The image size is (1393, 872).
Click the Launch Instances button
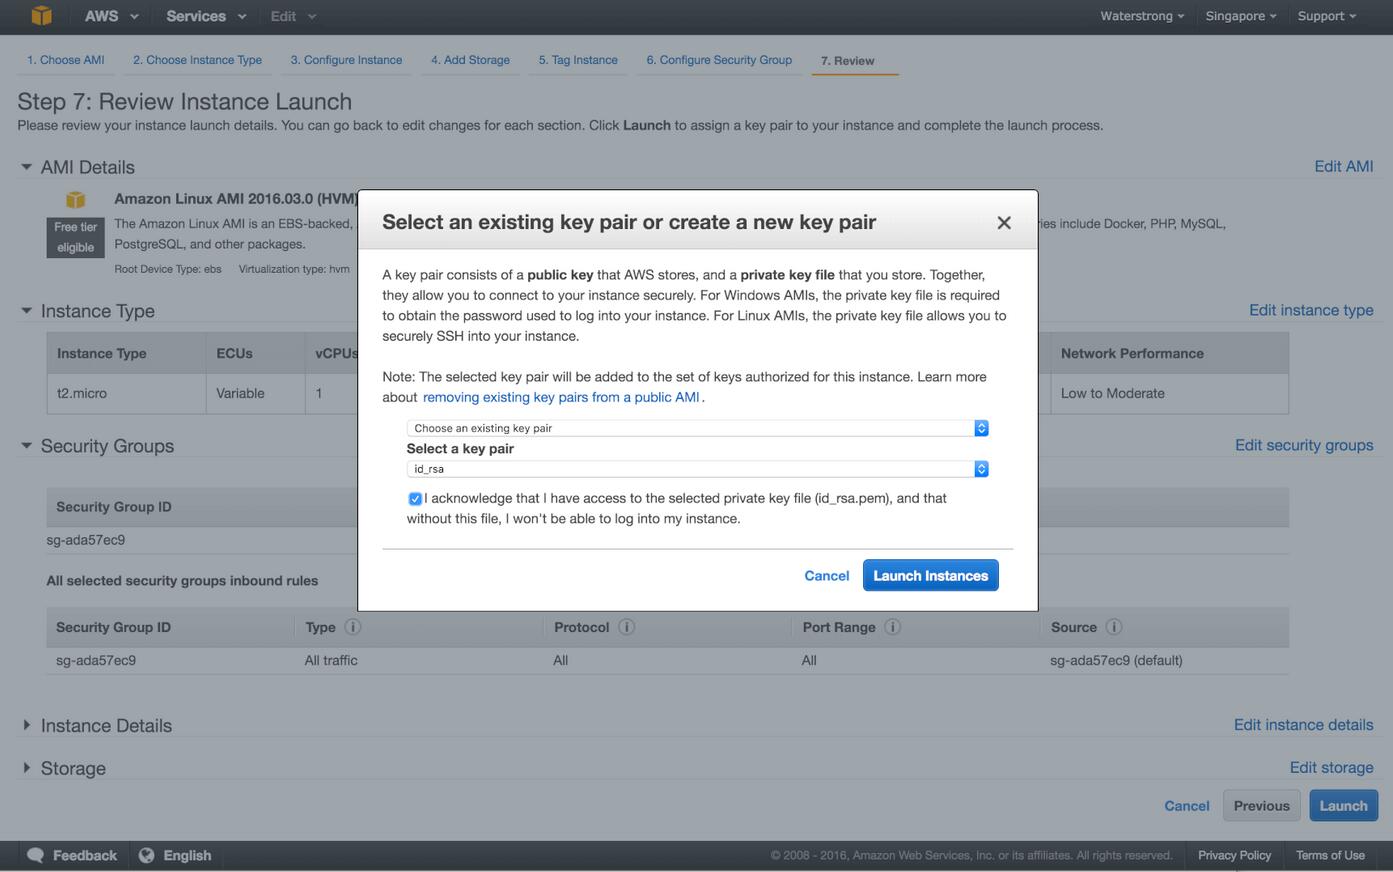pos(930,575)
